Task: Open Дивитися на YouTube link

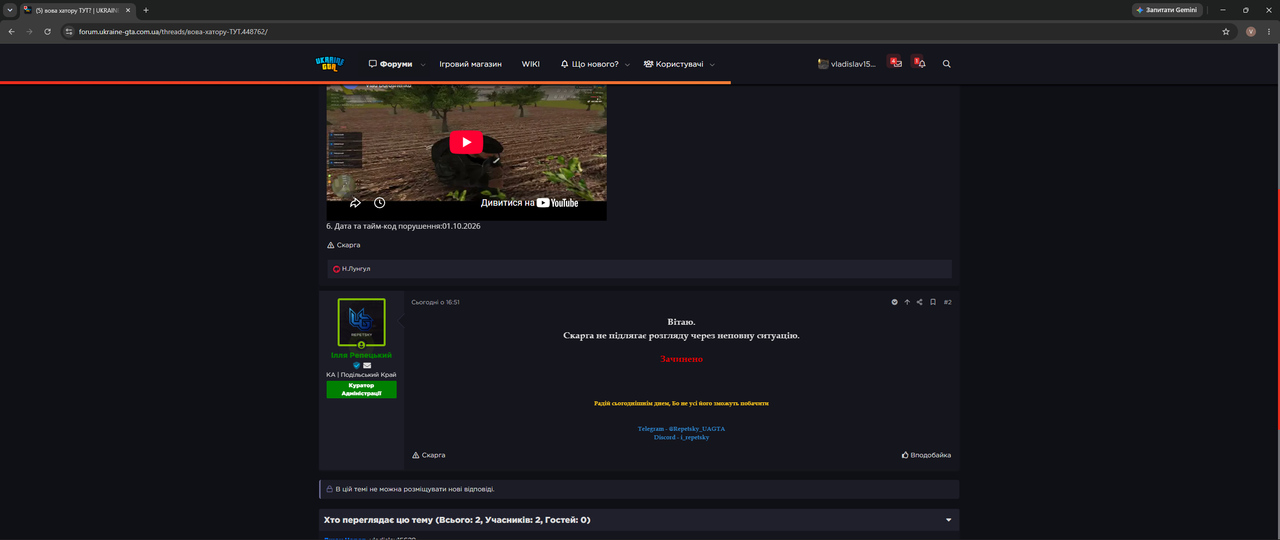Action: 529,202
